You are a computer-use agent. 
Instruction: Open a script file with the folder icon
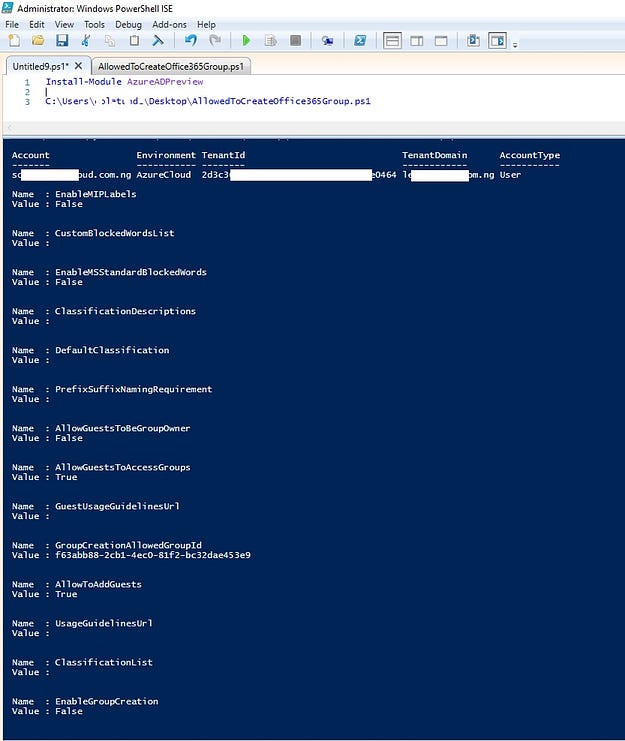point(38,41)
